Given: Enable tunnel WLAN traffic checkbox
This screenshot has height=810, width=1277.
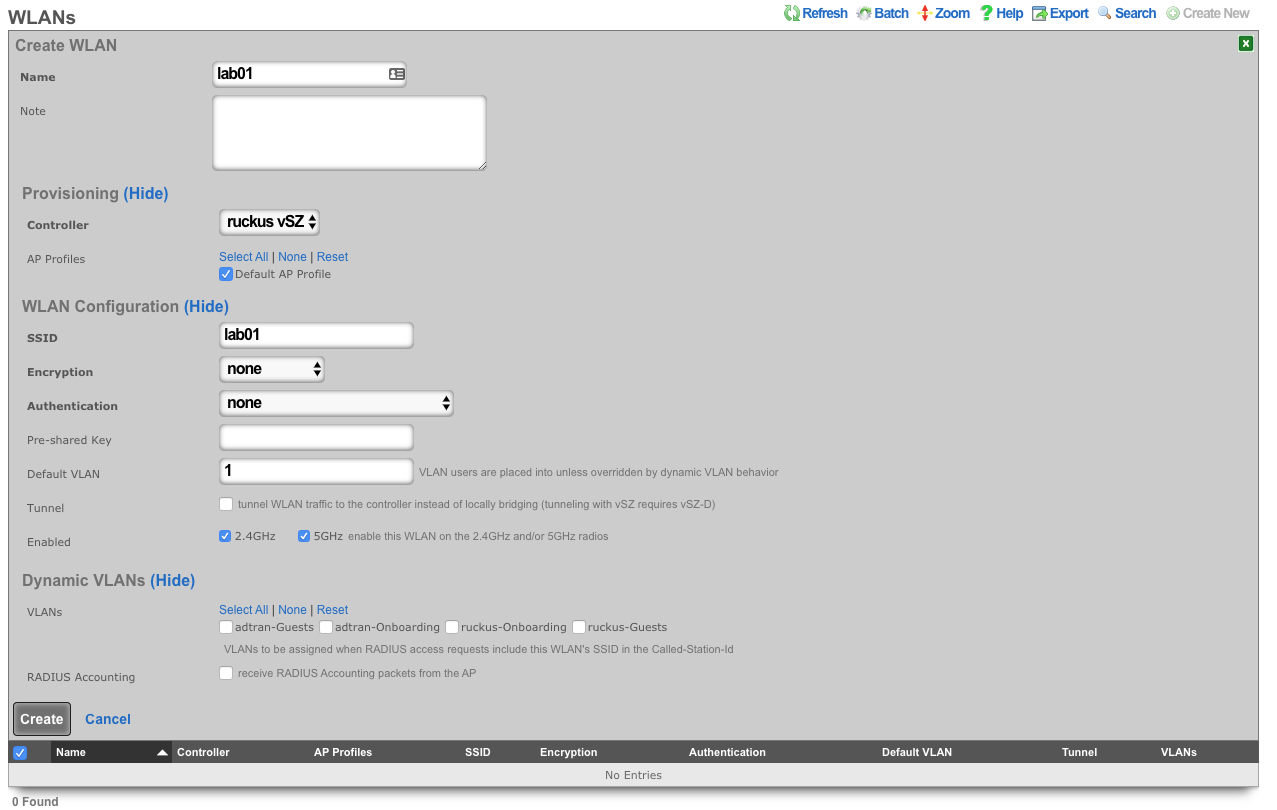Looking at the screenshot, I should point(227,504).
